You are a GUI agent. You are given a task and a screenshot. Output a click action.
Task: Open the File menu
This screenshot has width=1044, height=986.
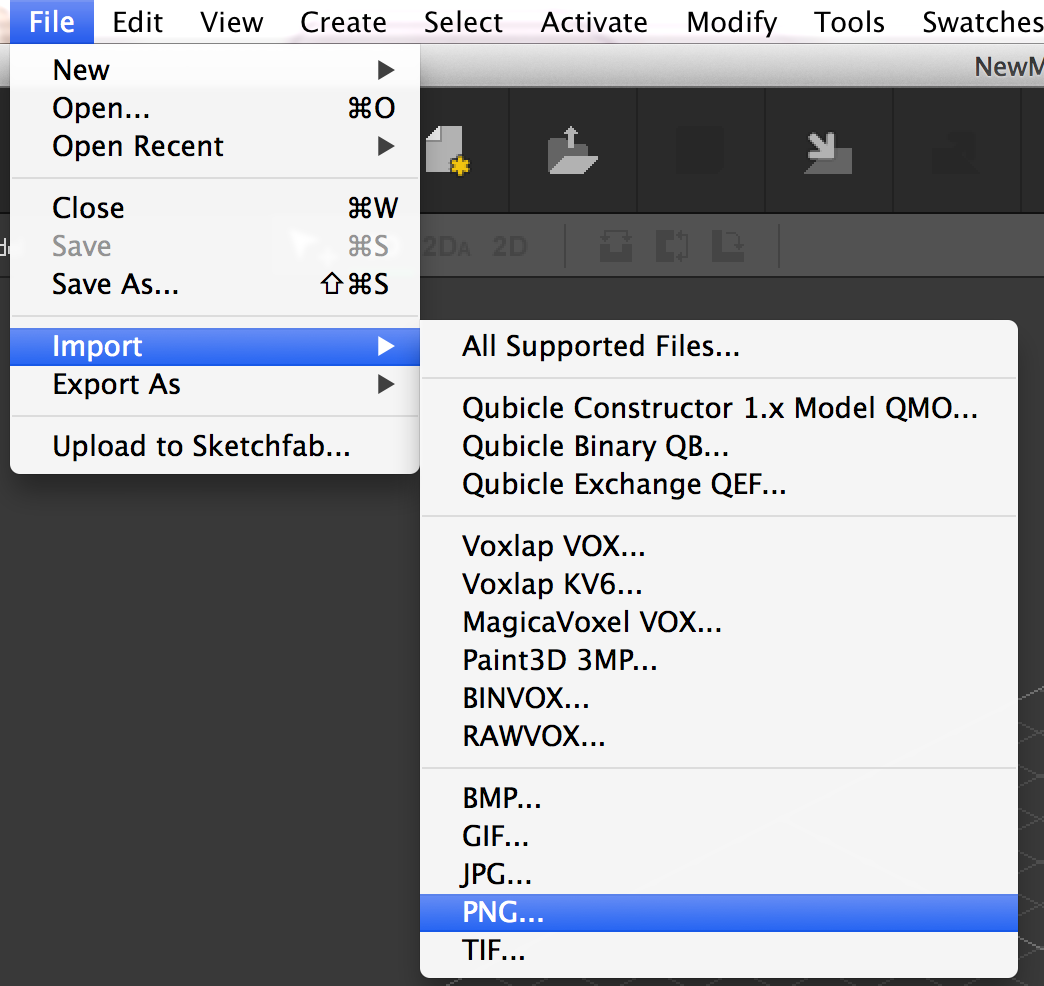[52, 22]
